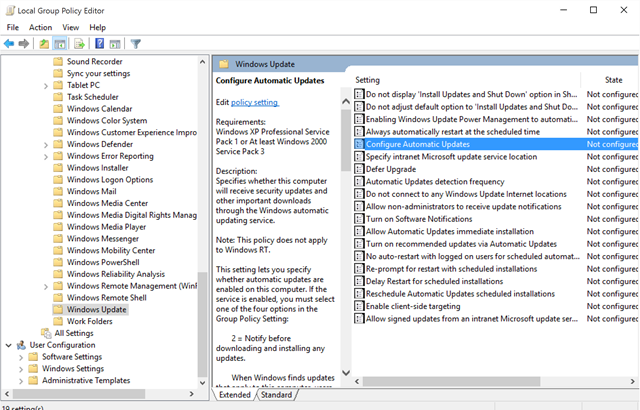640x410 pixels.
Task: Select the All Settings node icon
Action: tap(43, 332)
